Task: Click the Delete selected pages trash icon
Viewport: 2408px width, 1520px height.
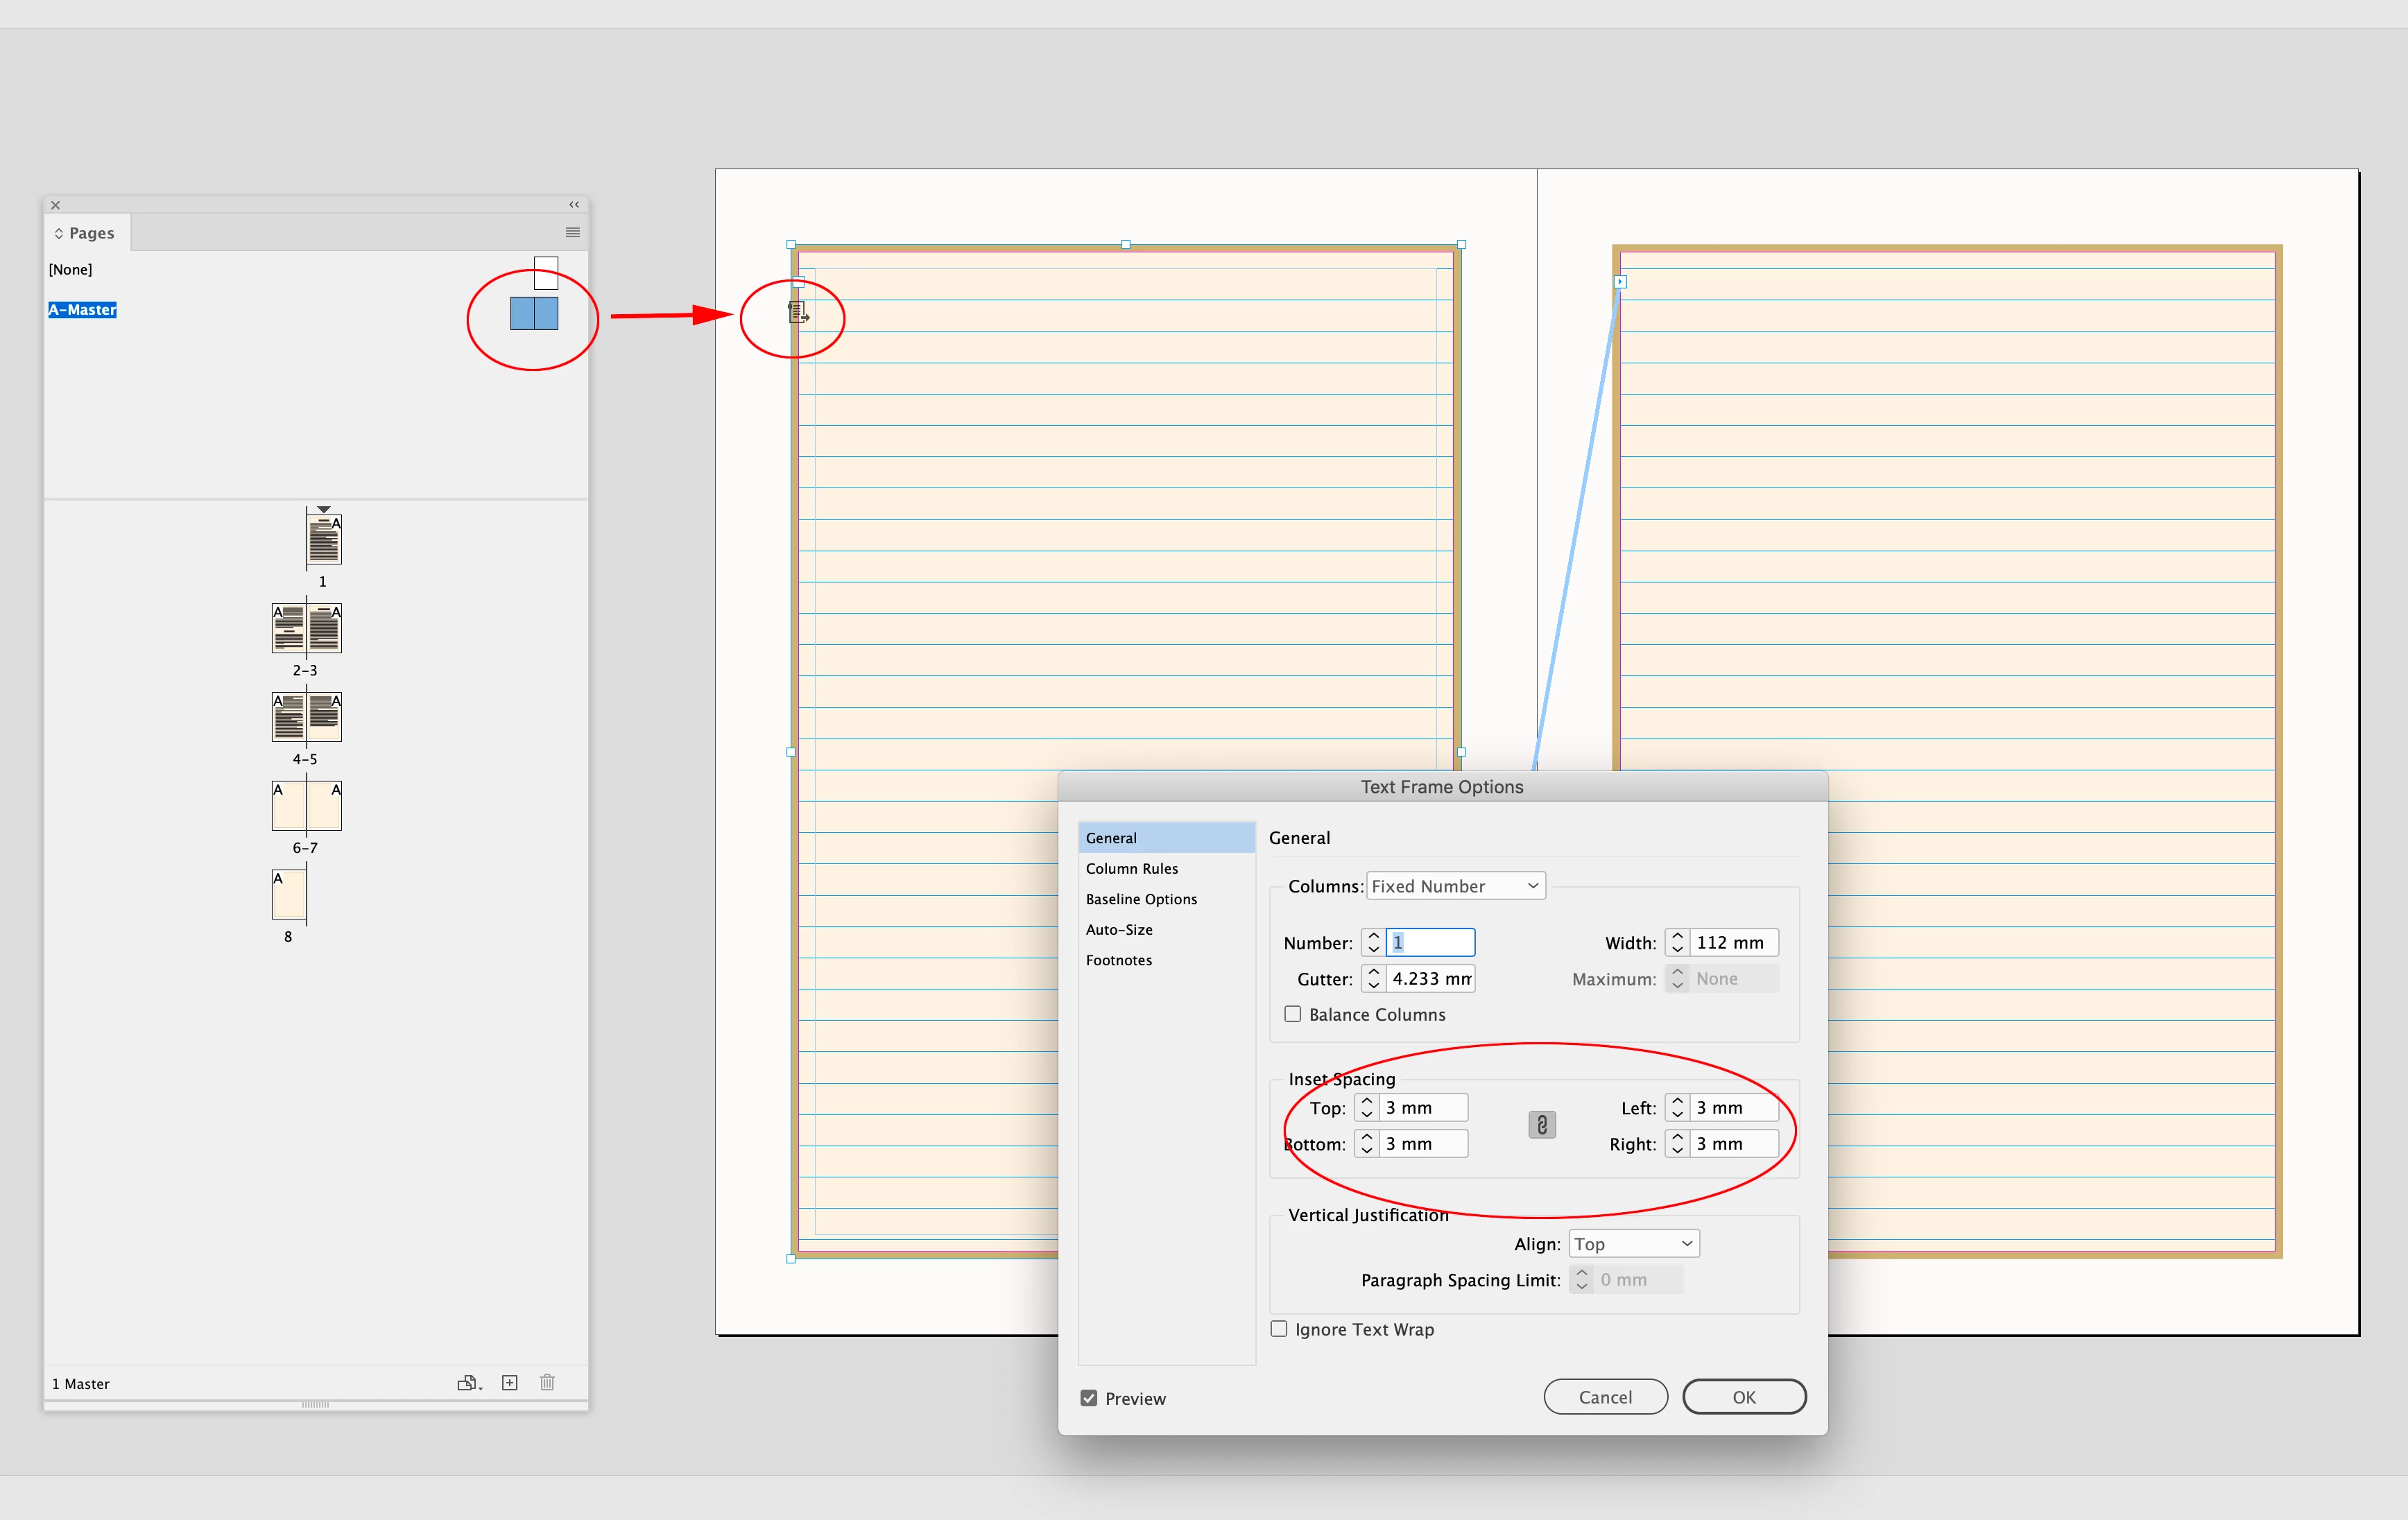Action: pos(547,1383)
